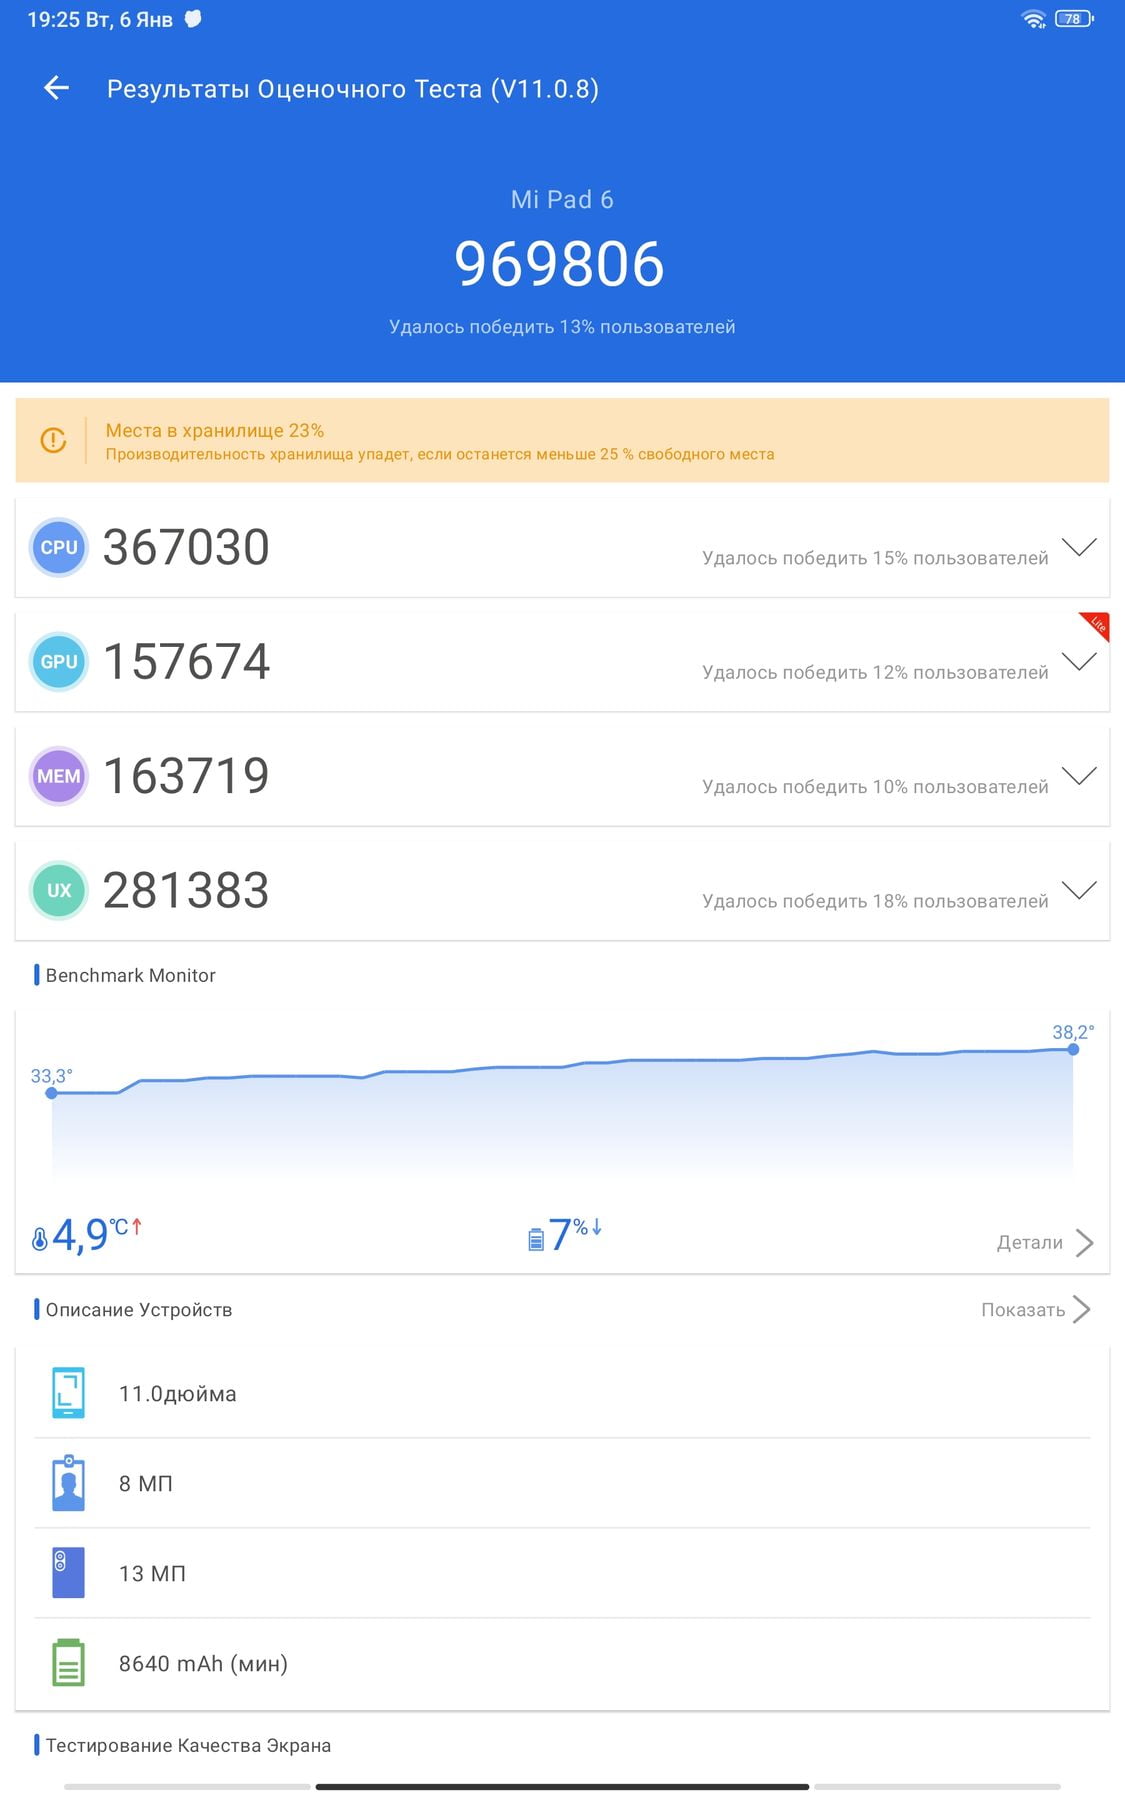Image resolution: width=1125 pixels, height=1800 pixels.
Task: Tap the screen size device icon
Action: 68,1393
